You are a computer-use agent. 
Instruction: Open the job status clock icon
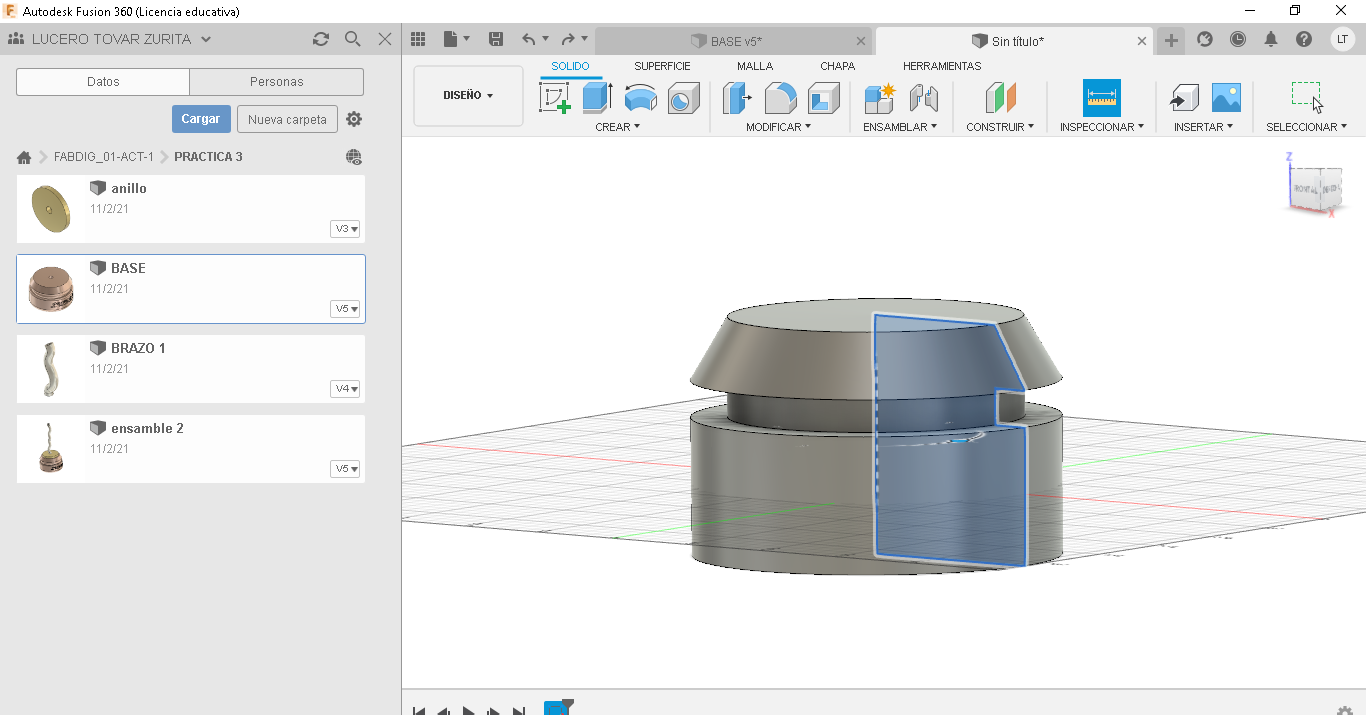tap(1238, 39)
